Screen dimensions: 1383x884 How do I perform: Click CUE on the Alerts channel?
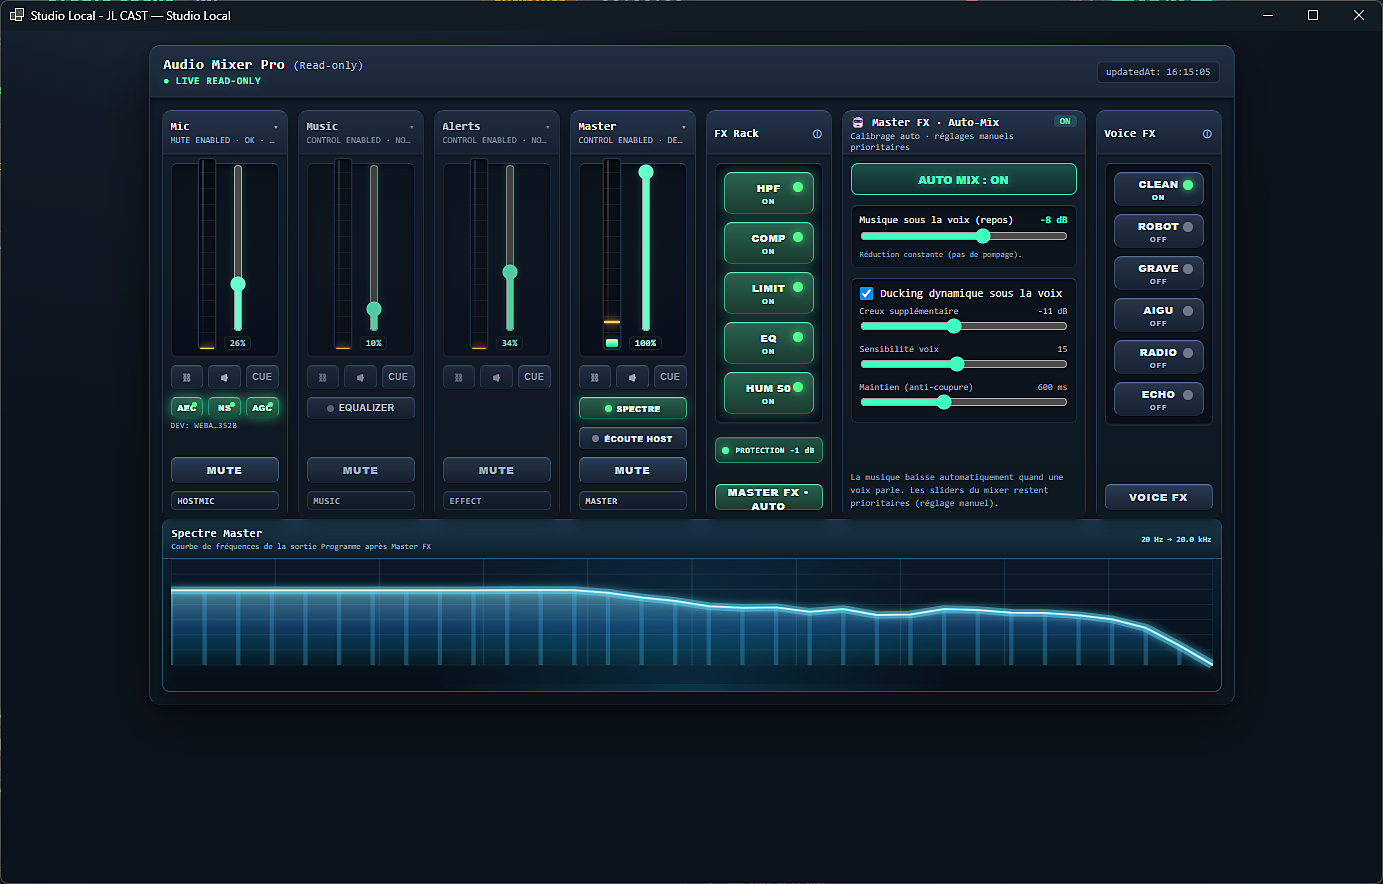[534, 377]
